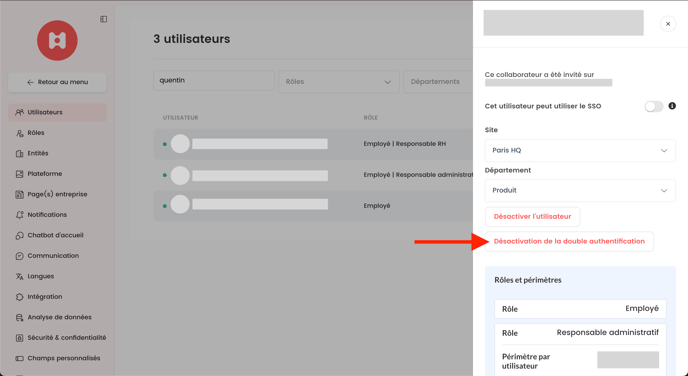Click the Plateforme icon in the sidebar

pyautogui.click(x=19, y=174)
